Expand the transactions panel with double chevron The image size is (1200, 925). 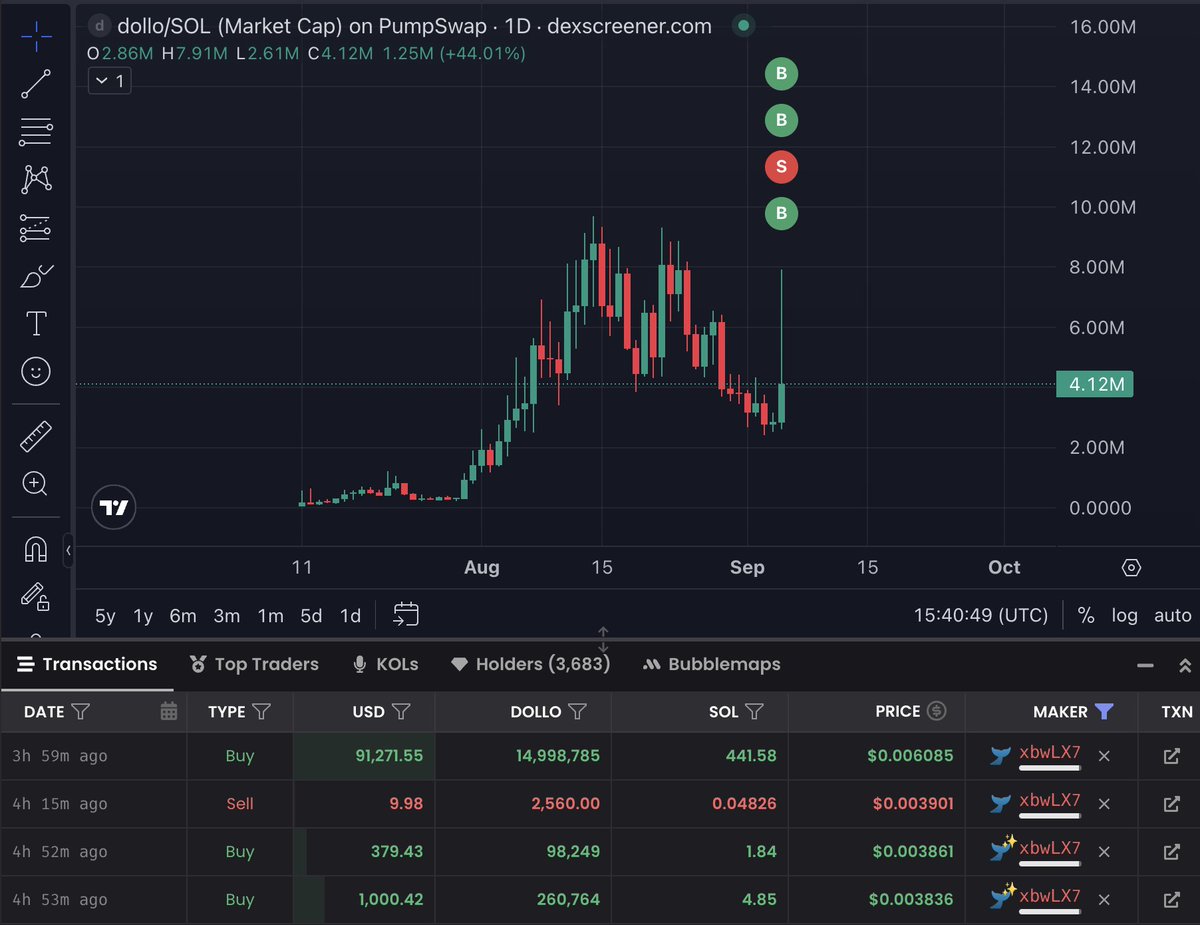pyautogui.click(x=1185, y=664)
